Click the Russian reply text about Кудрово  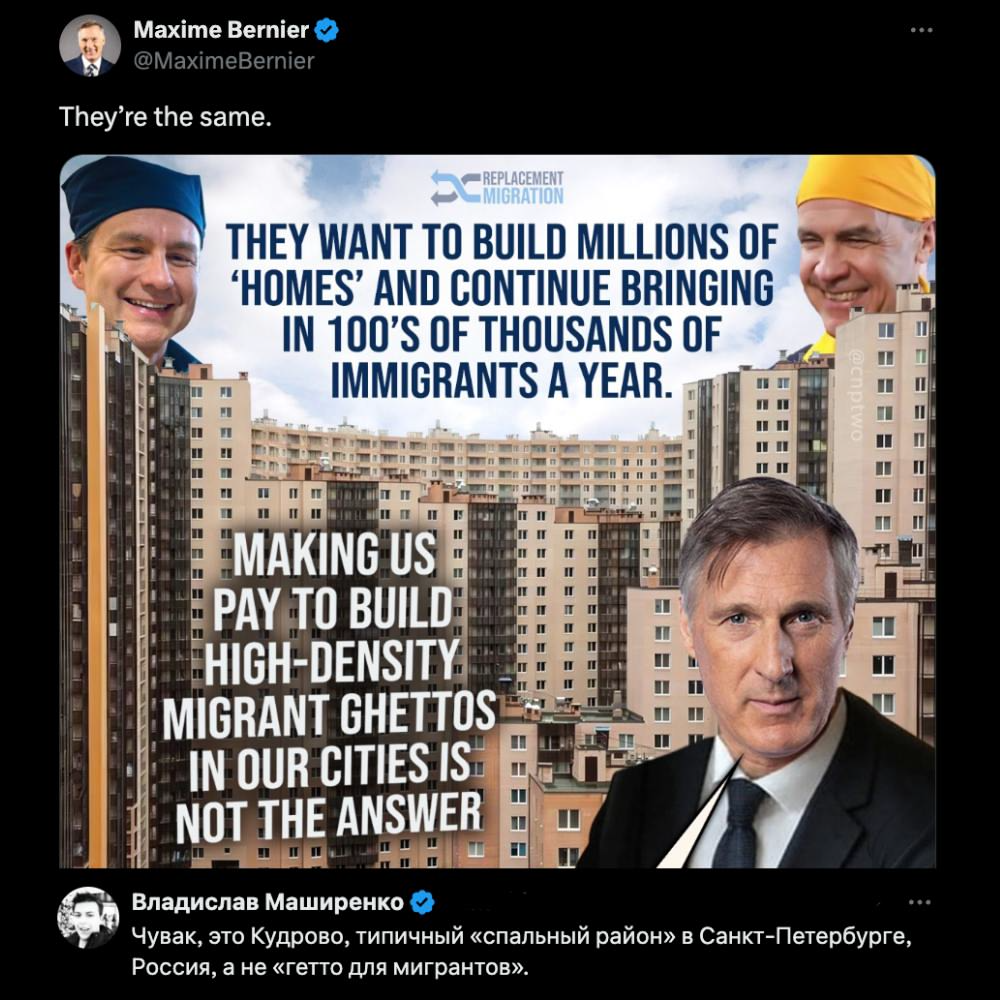[522, 952]
